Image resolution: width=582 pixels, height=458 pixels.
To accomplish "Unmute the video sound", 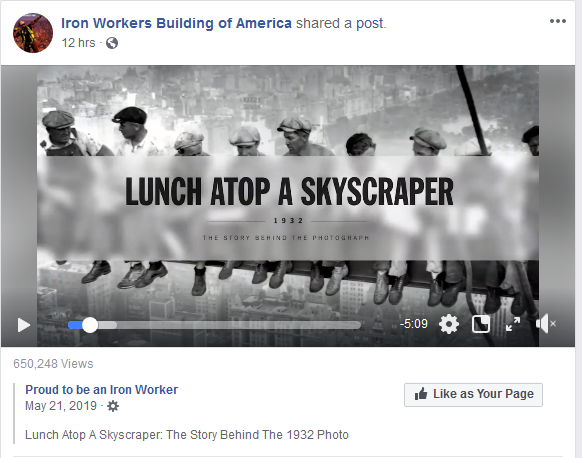I will click(x=546, y=324).
